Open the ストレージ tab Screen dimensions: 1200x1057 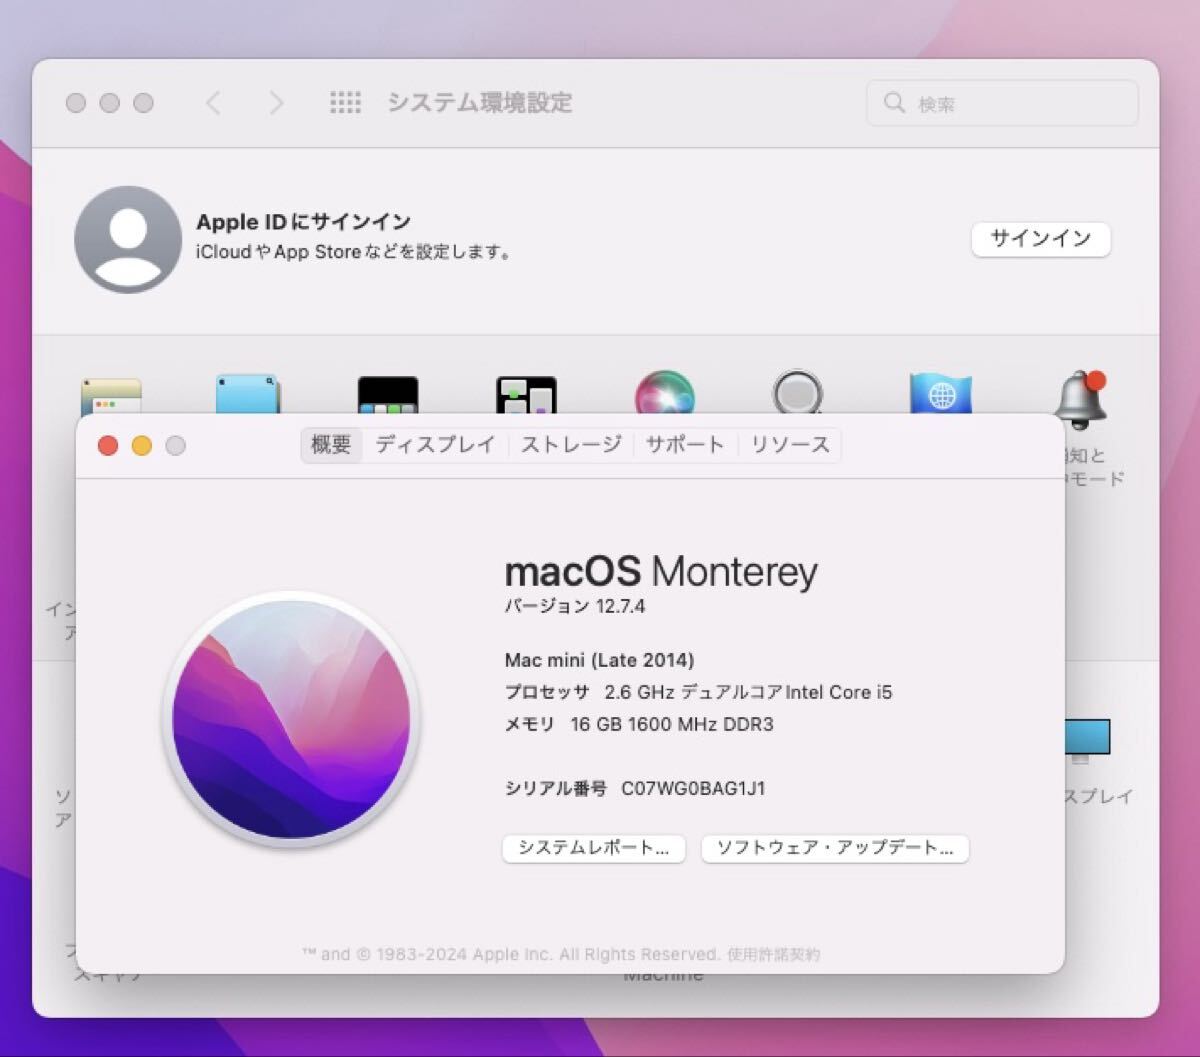(571, 445)
